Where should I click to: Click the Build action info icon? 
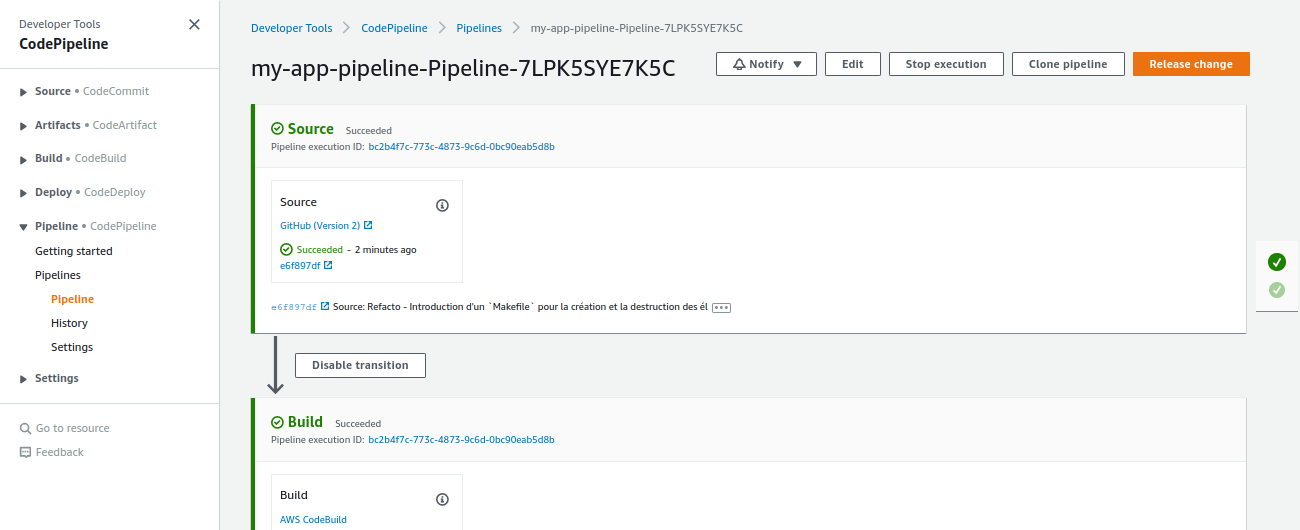tap(442, 499)
